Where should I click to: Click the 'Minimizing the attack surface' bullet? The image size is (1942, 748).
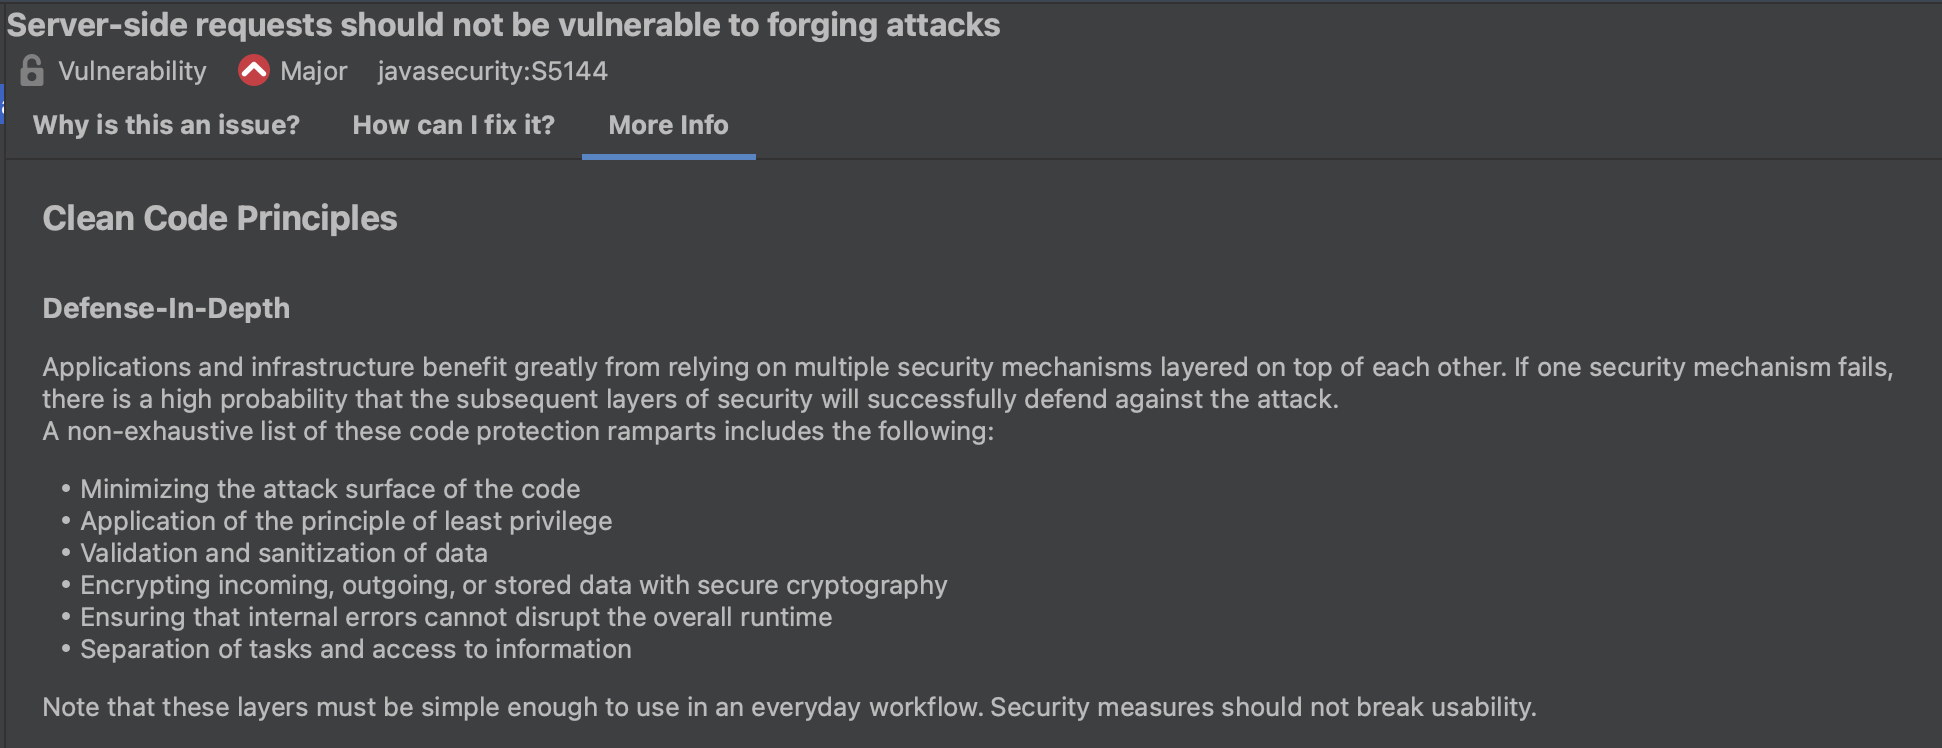(x=330, y=489)
